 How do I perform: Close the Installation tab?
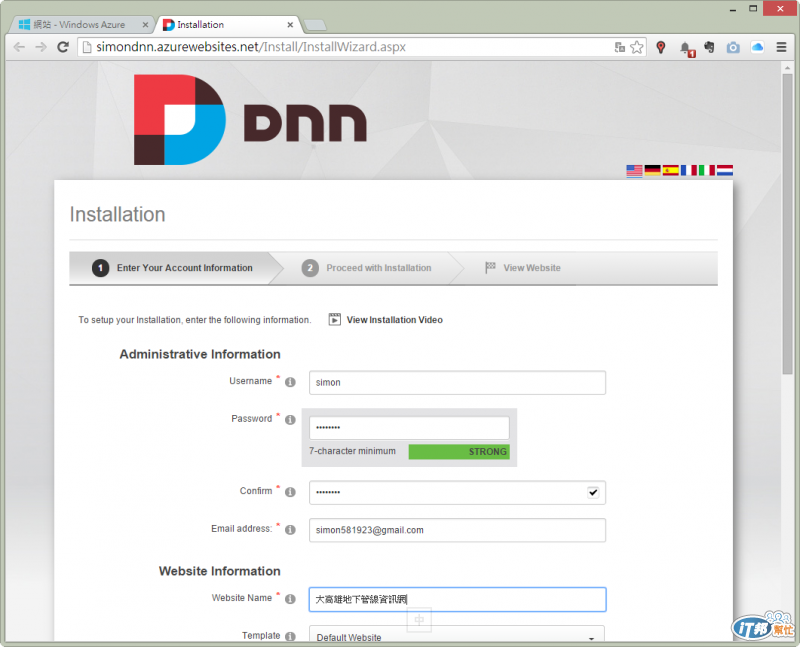(x=290, y=24)
